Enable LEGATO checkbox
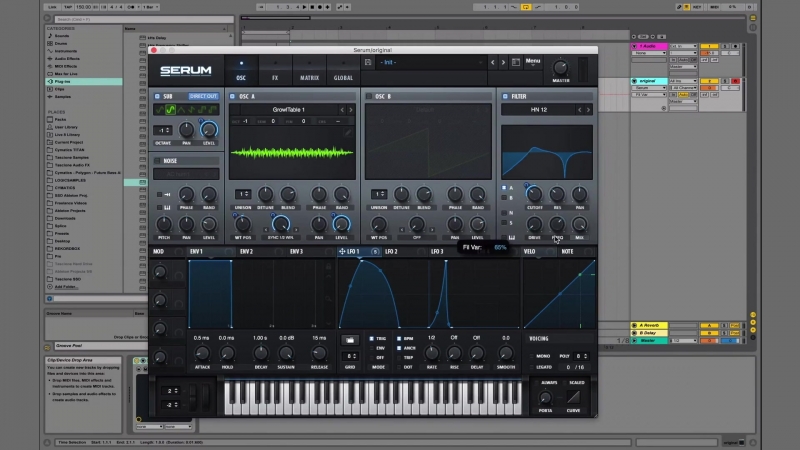 [x=531, y=367]
